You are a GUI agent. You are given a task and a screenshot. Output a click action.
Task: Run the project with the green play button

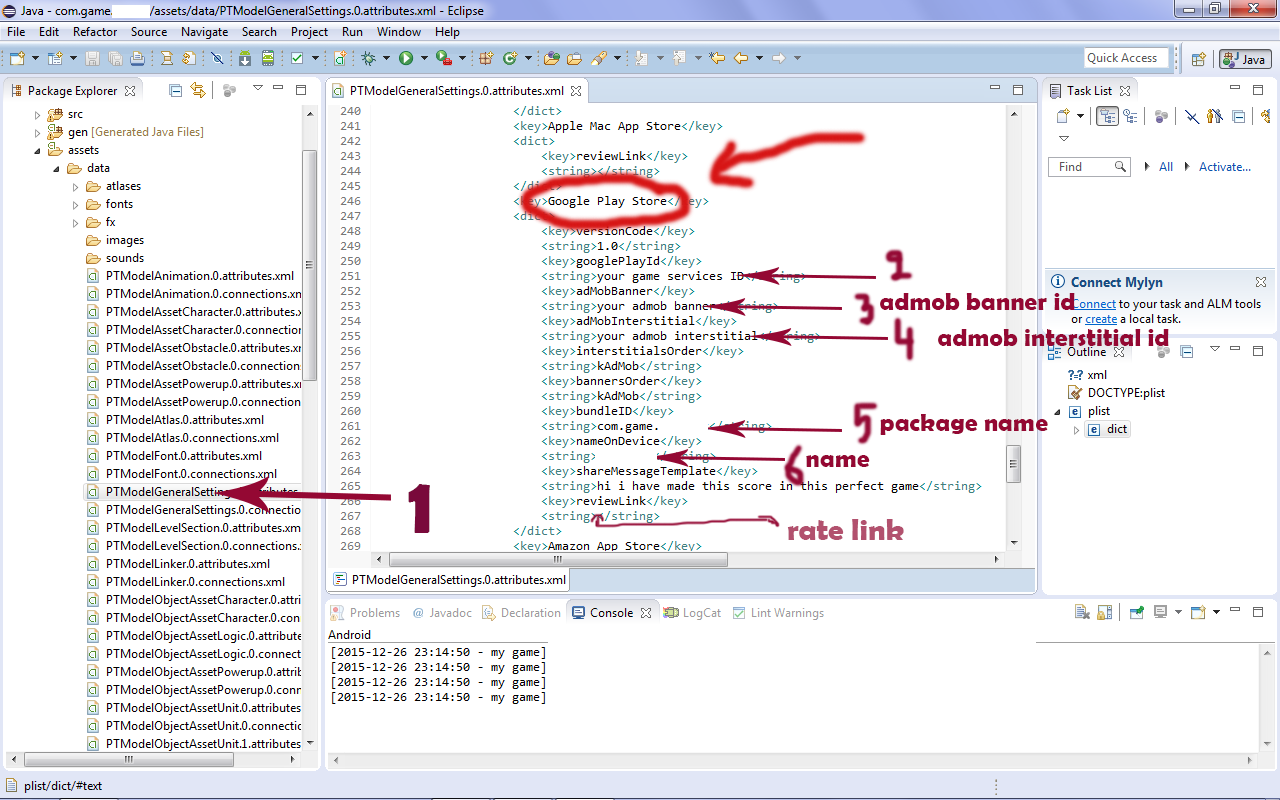pyautogui.click(x=406, y=59)
